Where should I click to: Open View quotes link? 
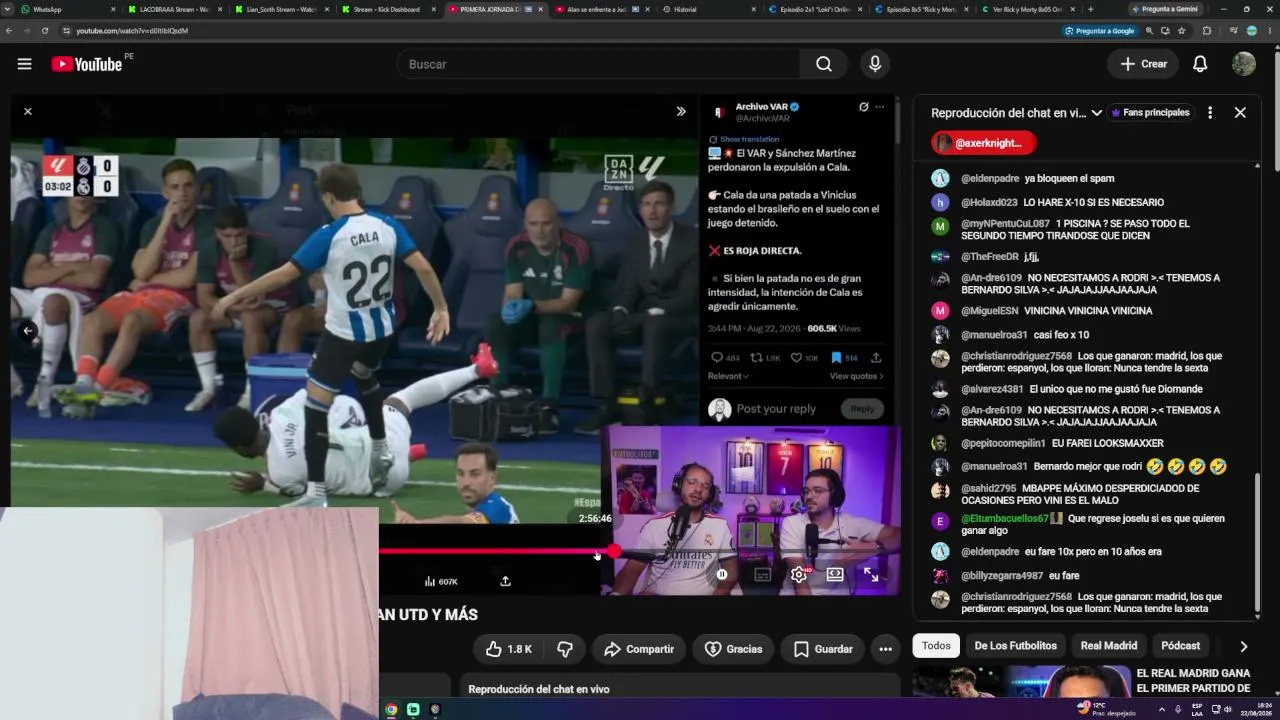point(856,376)
